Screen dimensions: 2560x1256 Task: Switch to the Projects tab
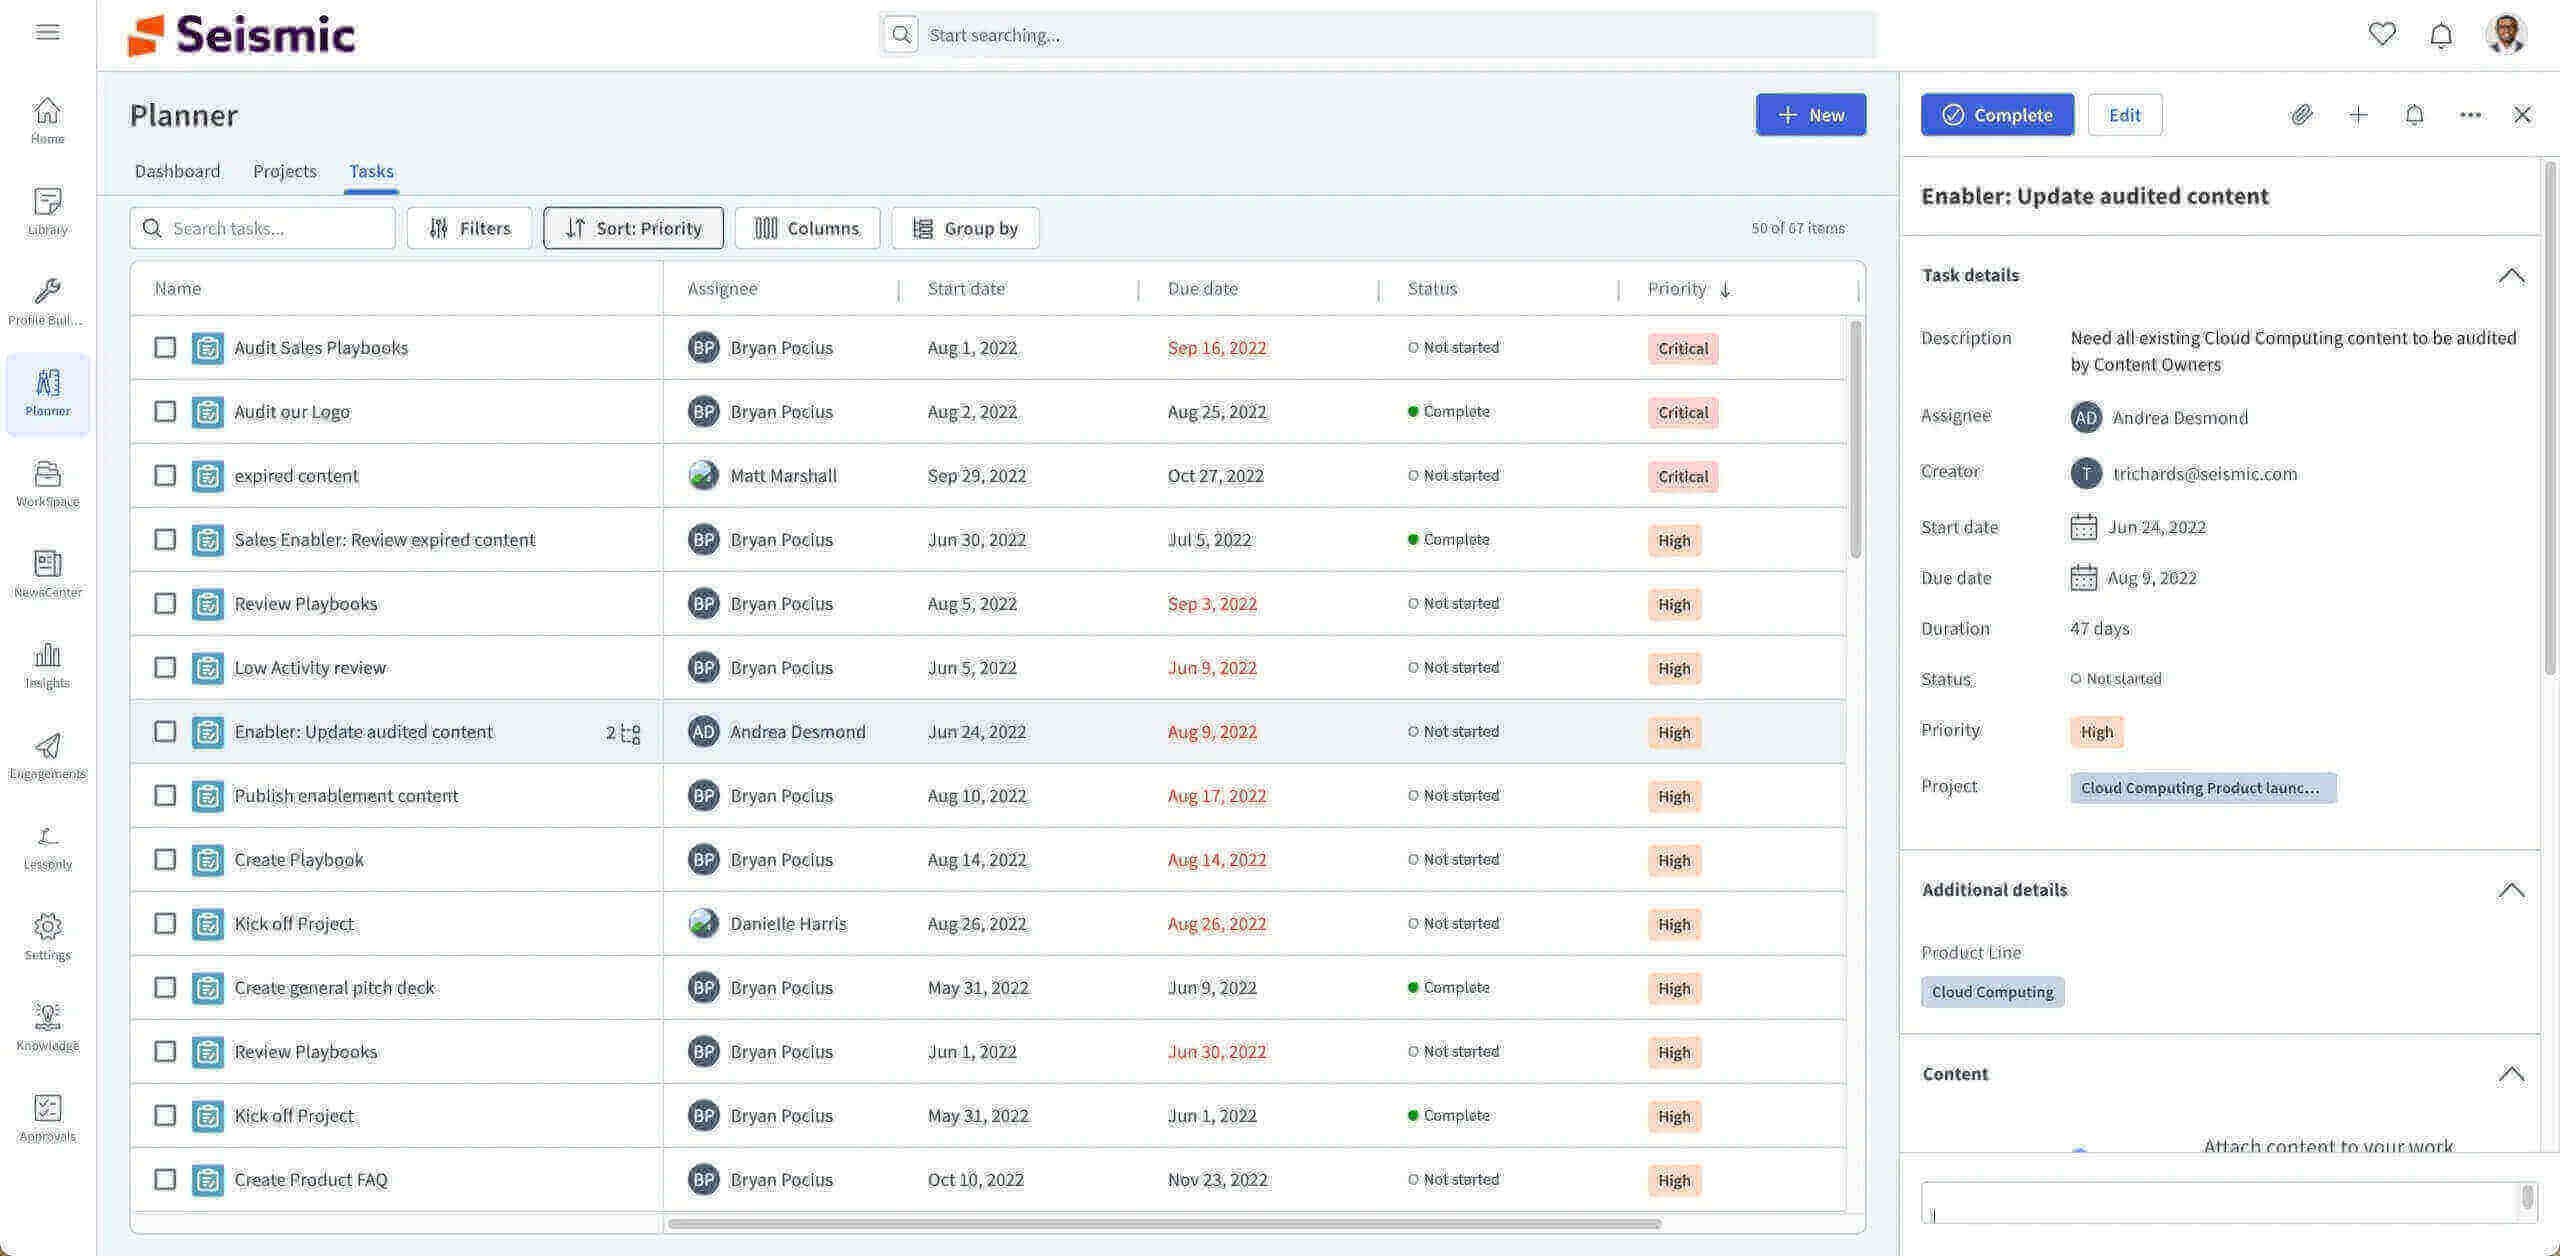(284, 171)
